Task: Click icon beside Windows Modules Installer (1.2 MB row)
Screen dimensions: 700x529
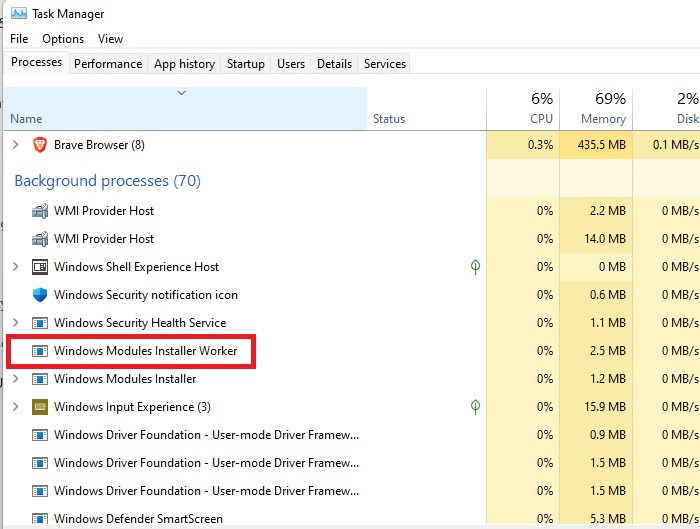Action: 40,379
